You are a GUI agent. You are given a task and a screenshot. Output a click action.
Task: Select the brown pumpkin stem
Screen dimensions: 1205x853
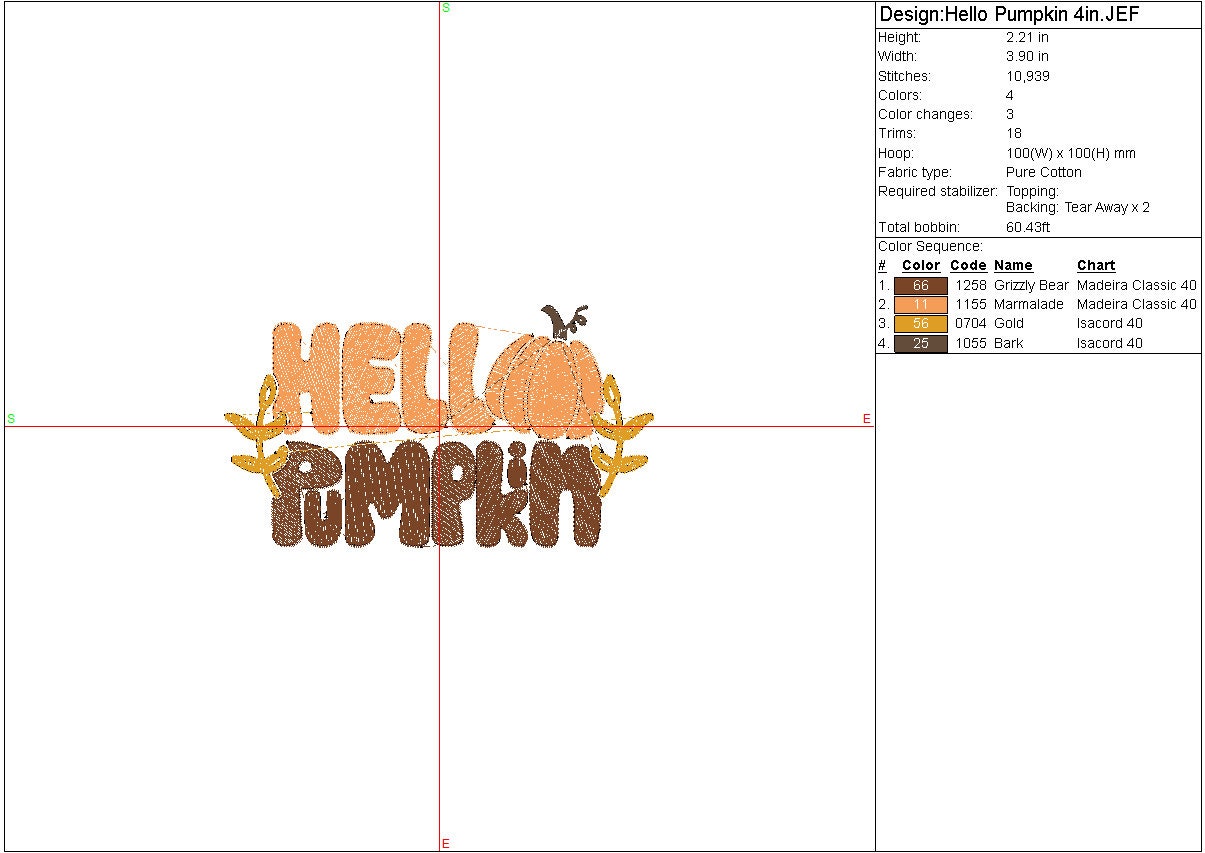point(558,320)
